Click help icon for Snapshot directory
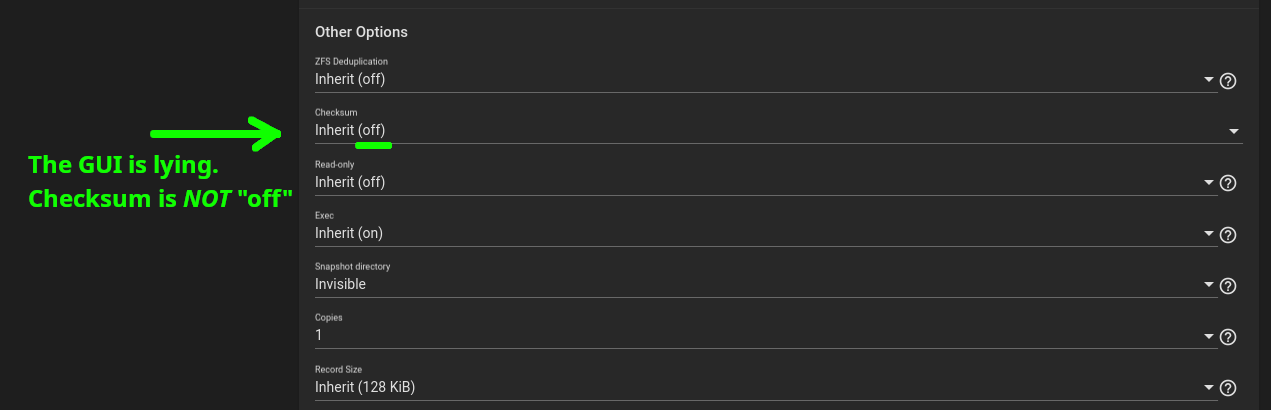 coord(1229,286)
